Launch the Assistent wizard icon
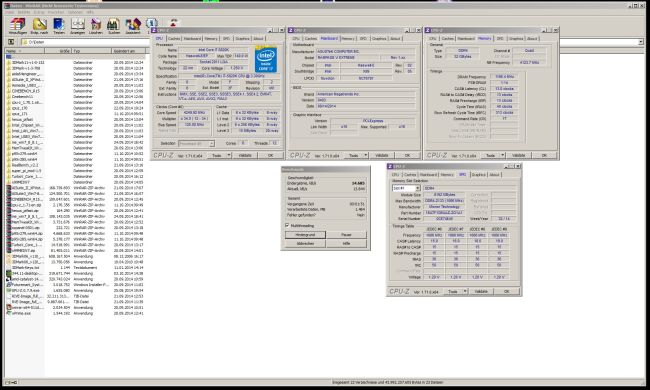Viewport: 650px width, 390px height. pos(133,26)
